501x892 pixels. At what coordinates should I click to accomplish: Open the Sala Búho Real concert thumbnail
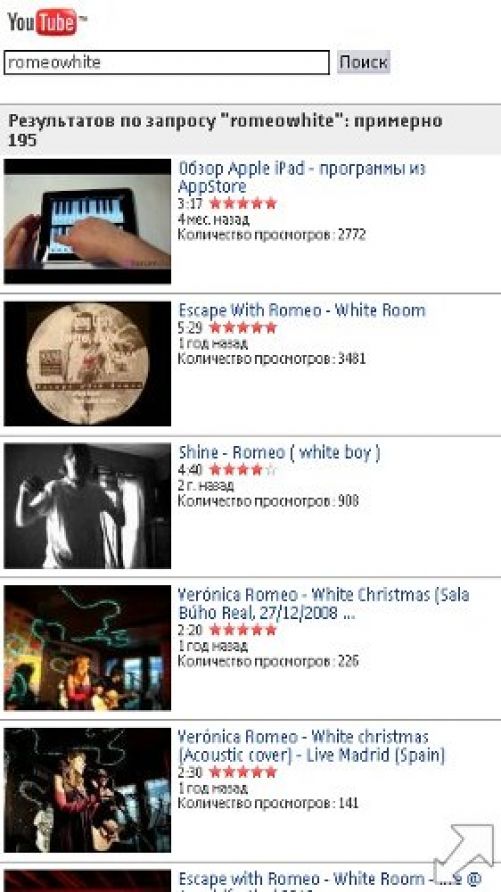[88, 647]
